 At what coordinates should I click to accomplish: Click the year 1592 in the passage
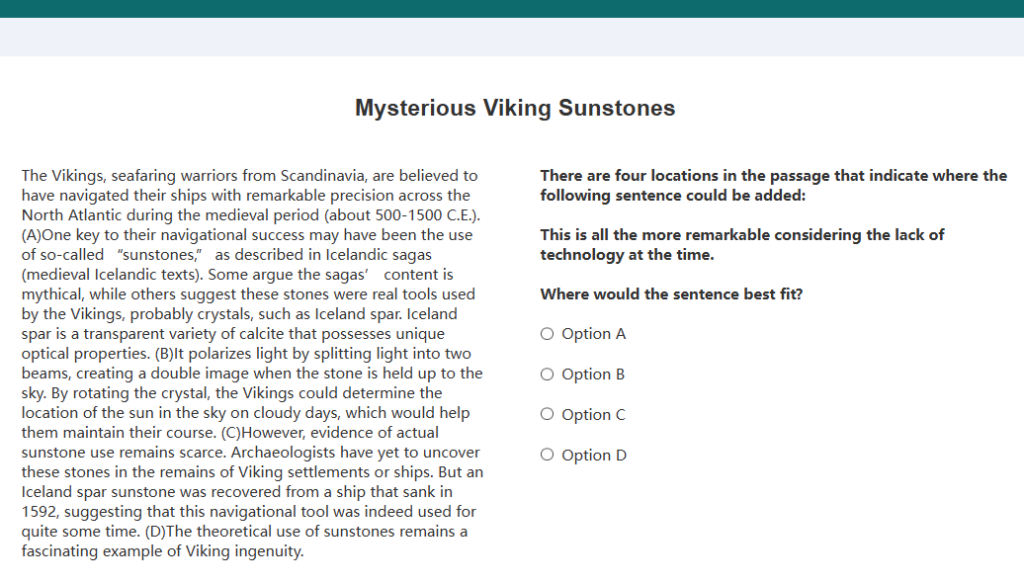coord(40,511)
